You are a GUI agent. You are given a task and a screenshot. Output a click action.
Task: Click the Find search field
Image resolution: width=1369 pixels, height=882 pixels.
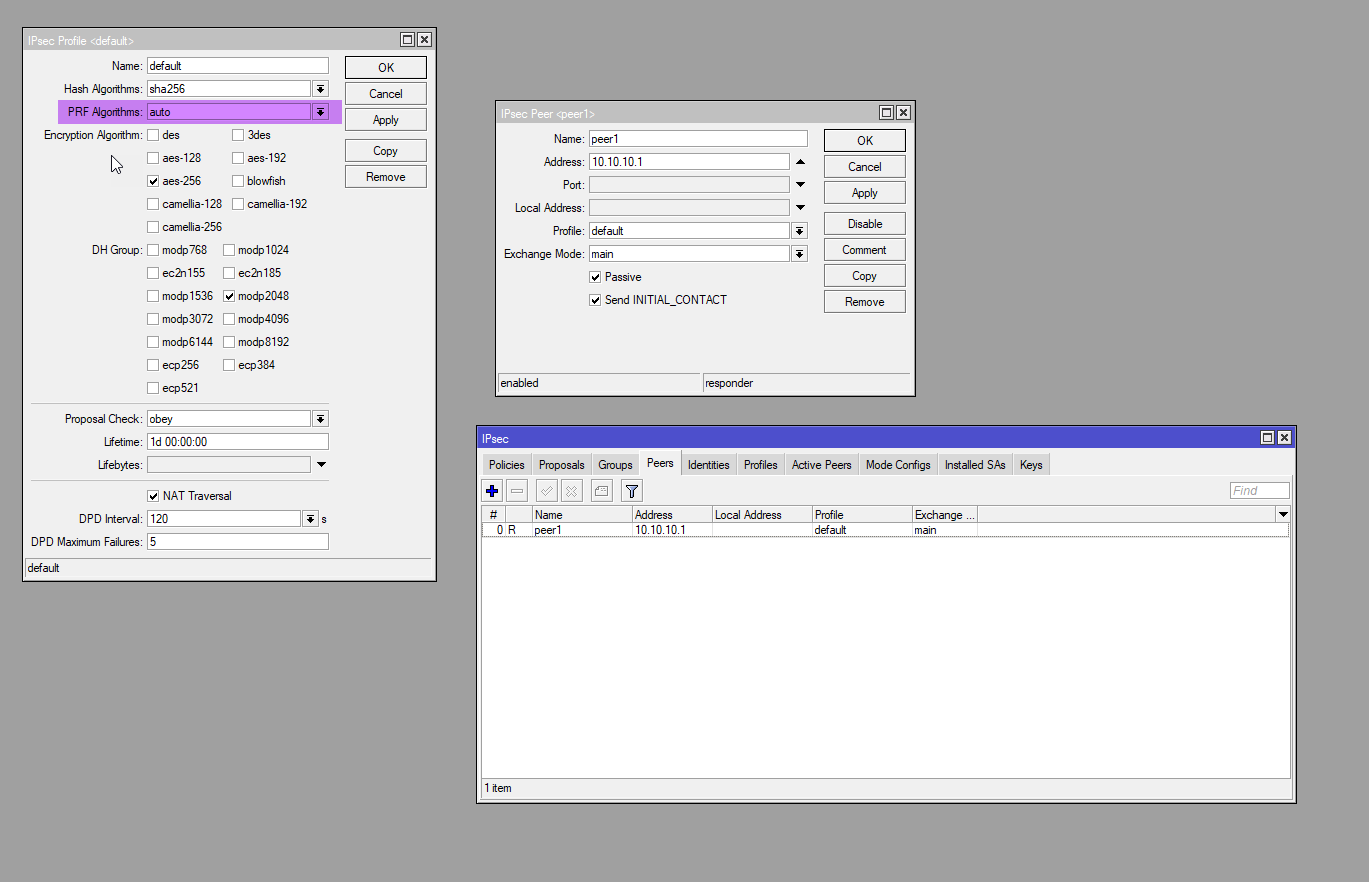coord(1259,491)
